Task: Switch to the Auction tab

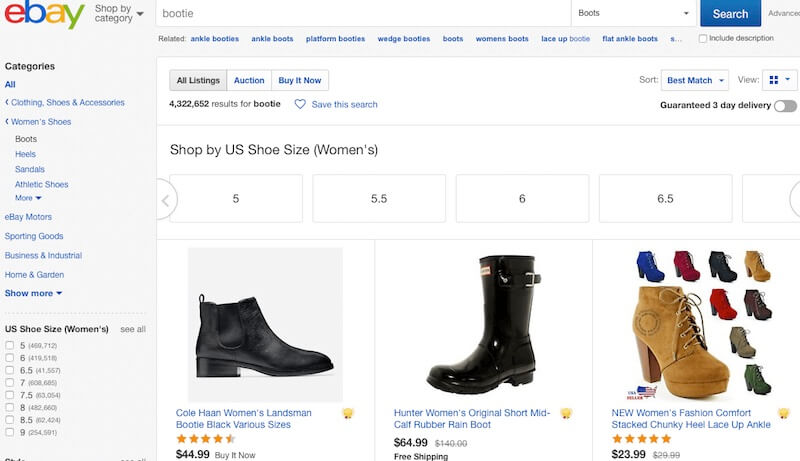Action: (249, 80)
